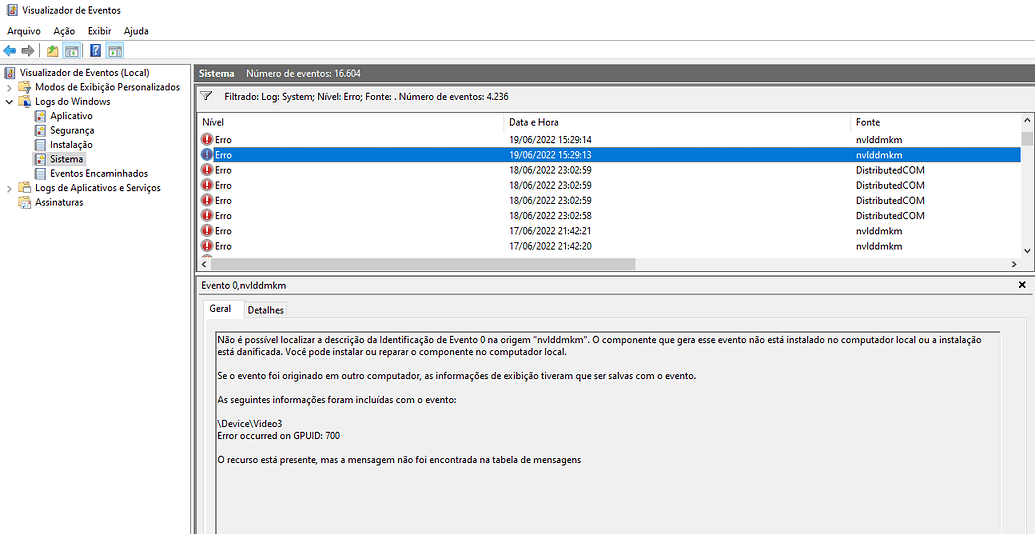Click the filter funnel icon above the event list

(x=206, y=96)
